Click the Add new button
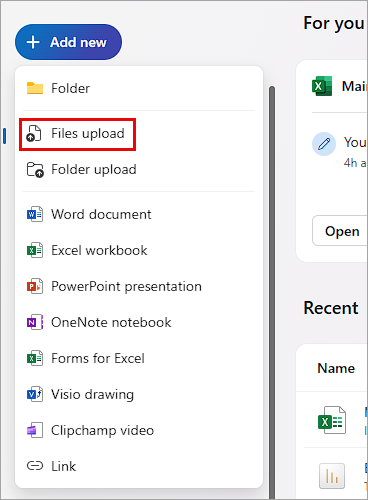The height and width of the screenshot is (500, 368). [68, 42]
